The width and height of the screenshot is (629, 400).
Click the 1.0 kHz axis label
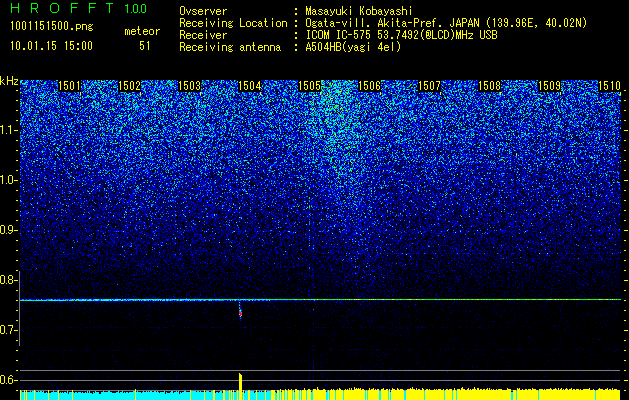coord(9,180)
